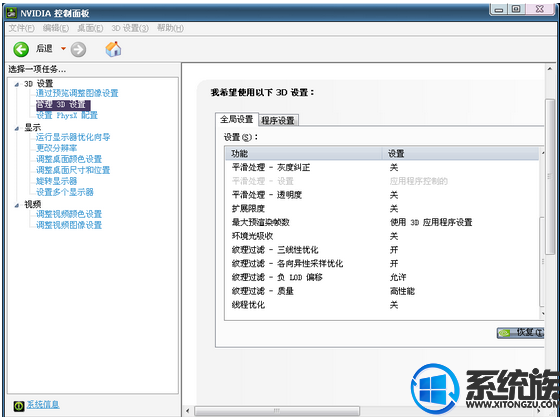Image resolution: width=560 pixels, height=417 pixels.
Task: Select the 纹理过滤 - 负 LOD 偏移 row
Action: [x=382, y=277]
